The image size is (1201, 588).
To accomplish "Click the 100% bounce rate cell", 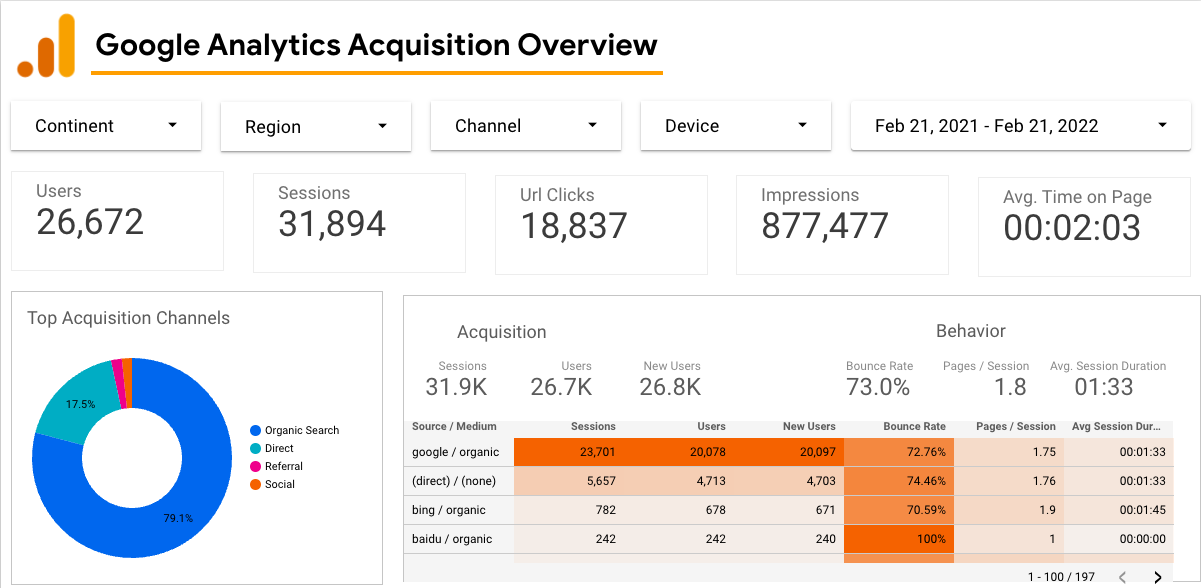I will 899,539.
